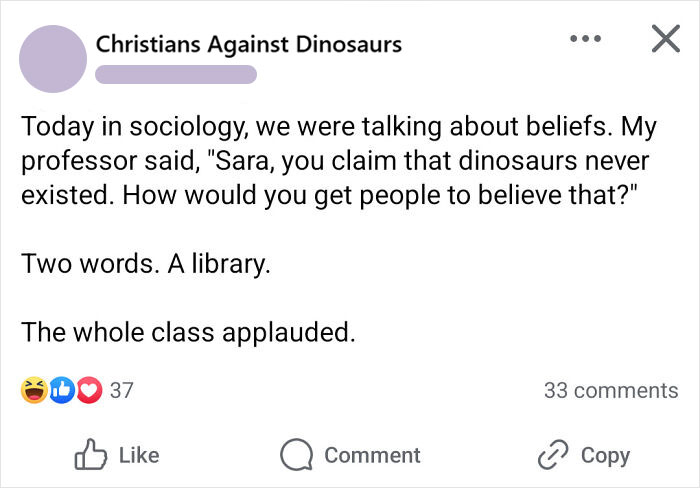View who reacted via the 37 count
Screen dimensions: 700x488
tap(121, 391)
